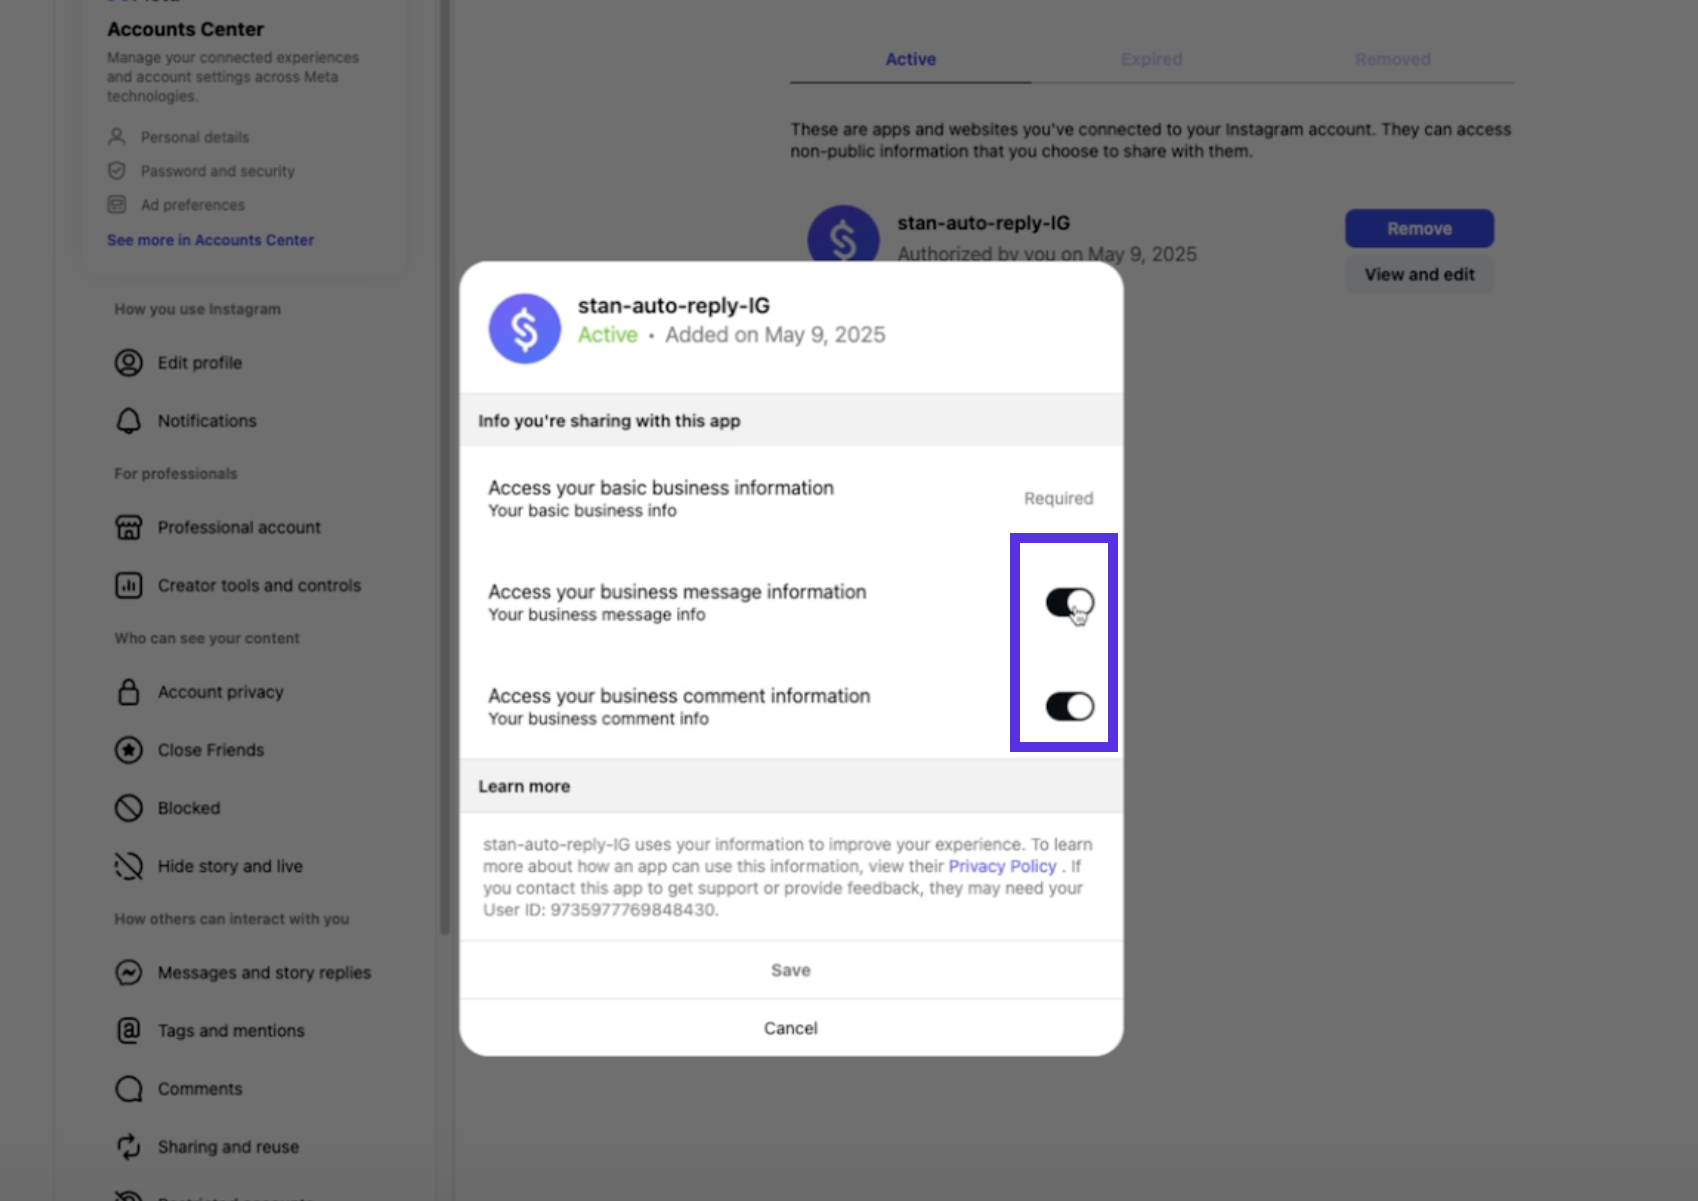The width and height of the screenshot is (1698, 1201).
Task: Open Personal details in Accounts Center
Action: tap(195, 137)
